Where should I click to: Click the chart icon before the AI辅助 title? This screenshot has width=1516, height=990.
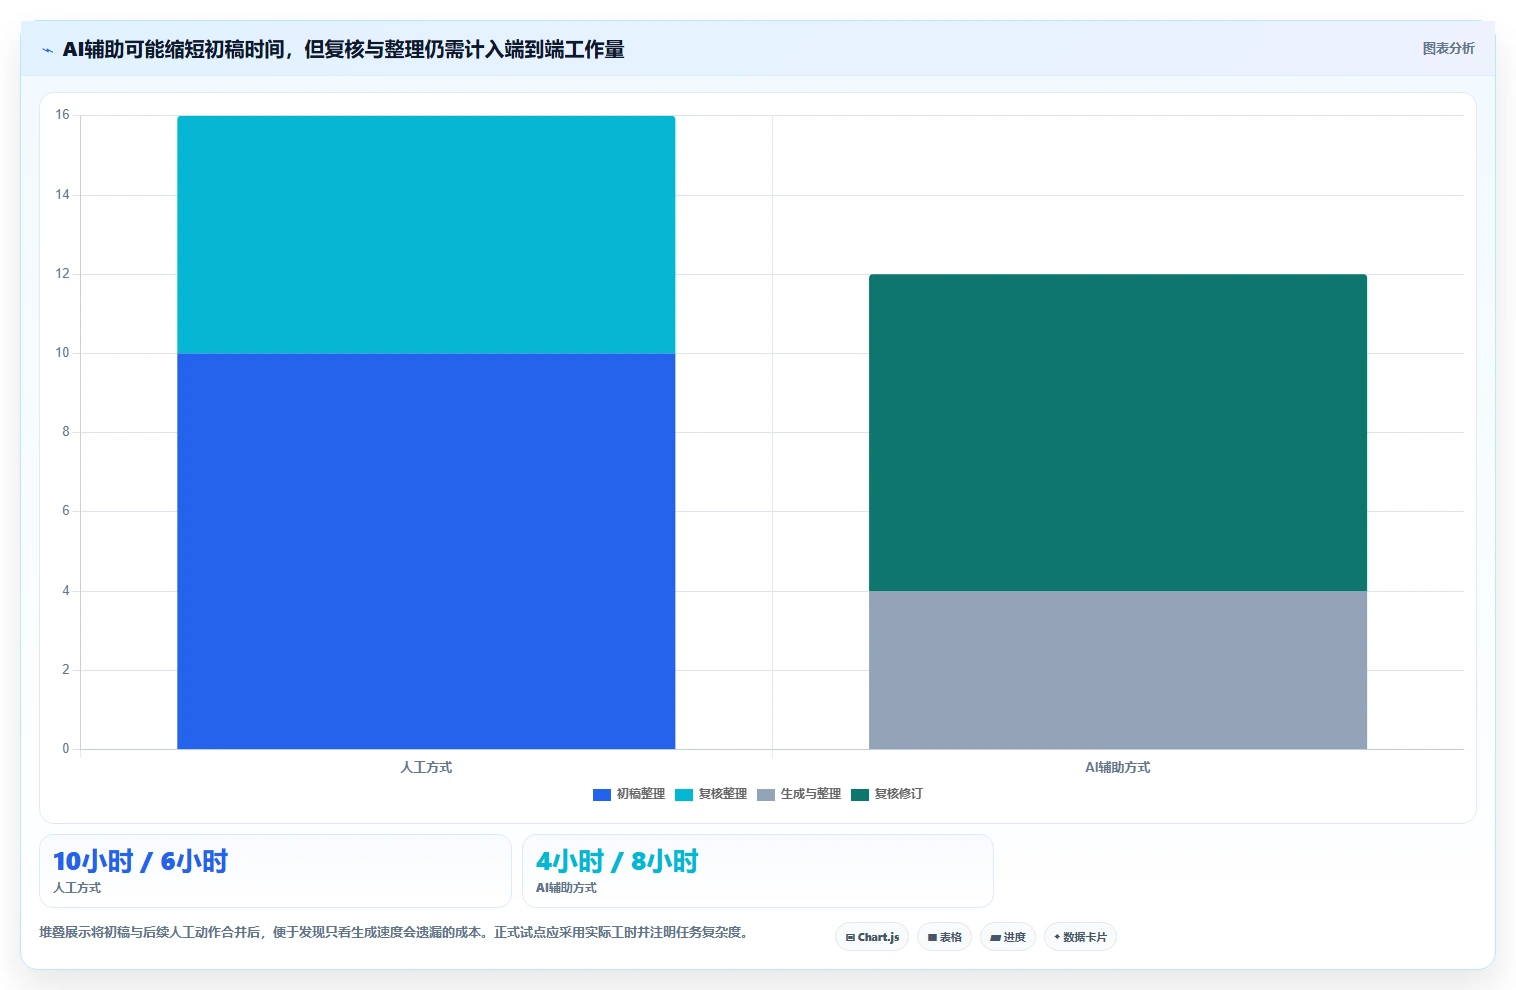47,50
